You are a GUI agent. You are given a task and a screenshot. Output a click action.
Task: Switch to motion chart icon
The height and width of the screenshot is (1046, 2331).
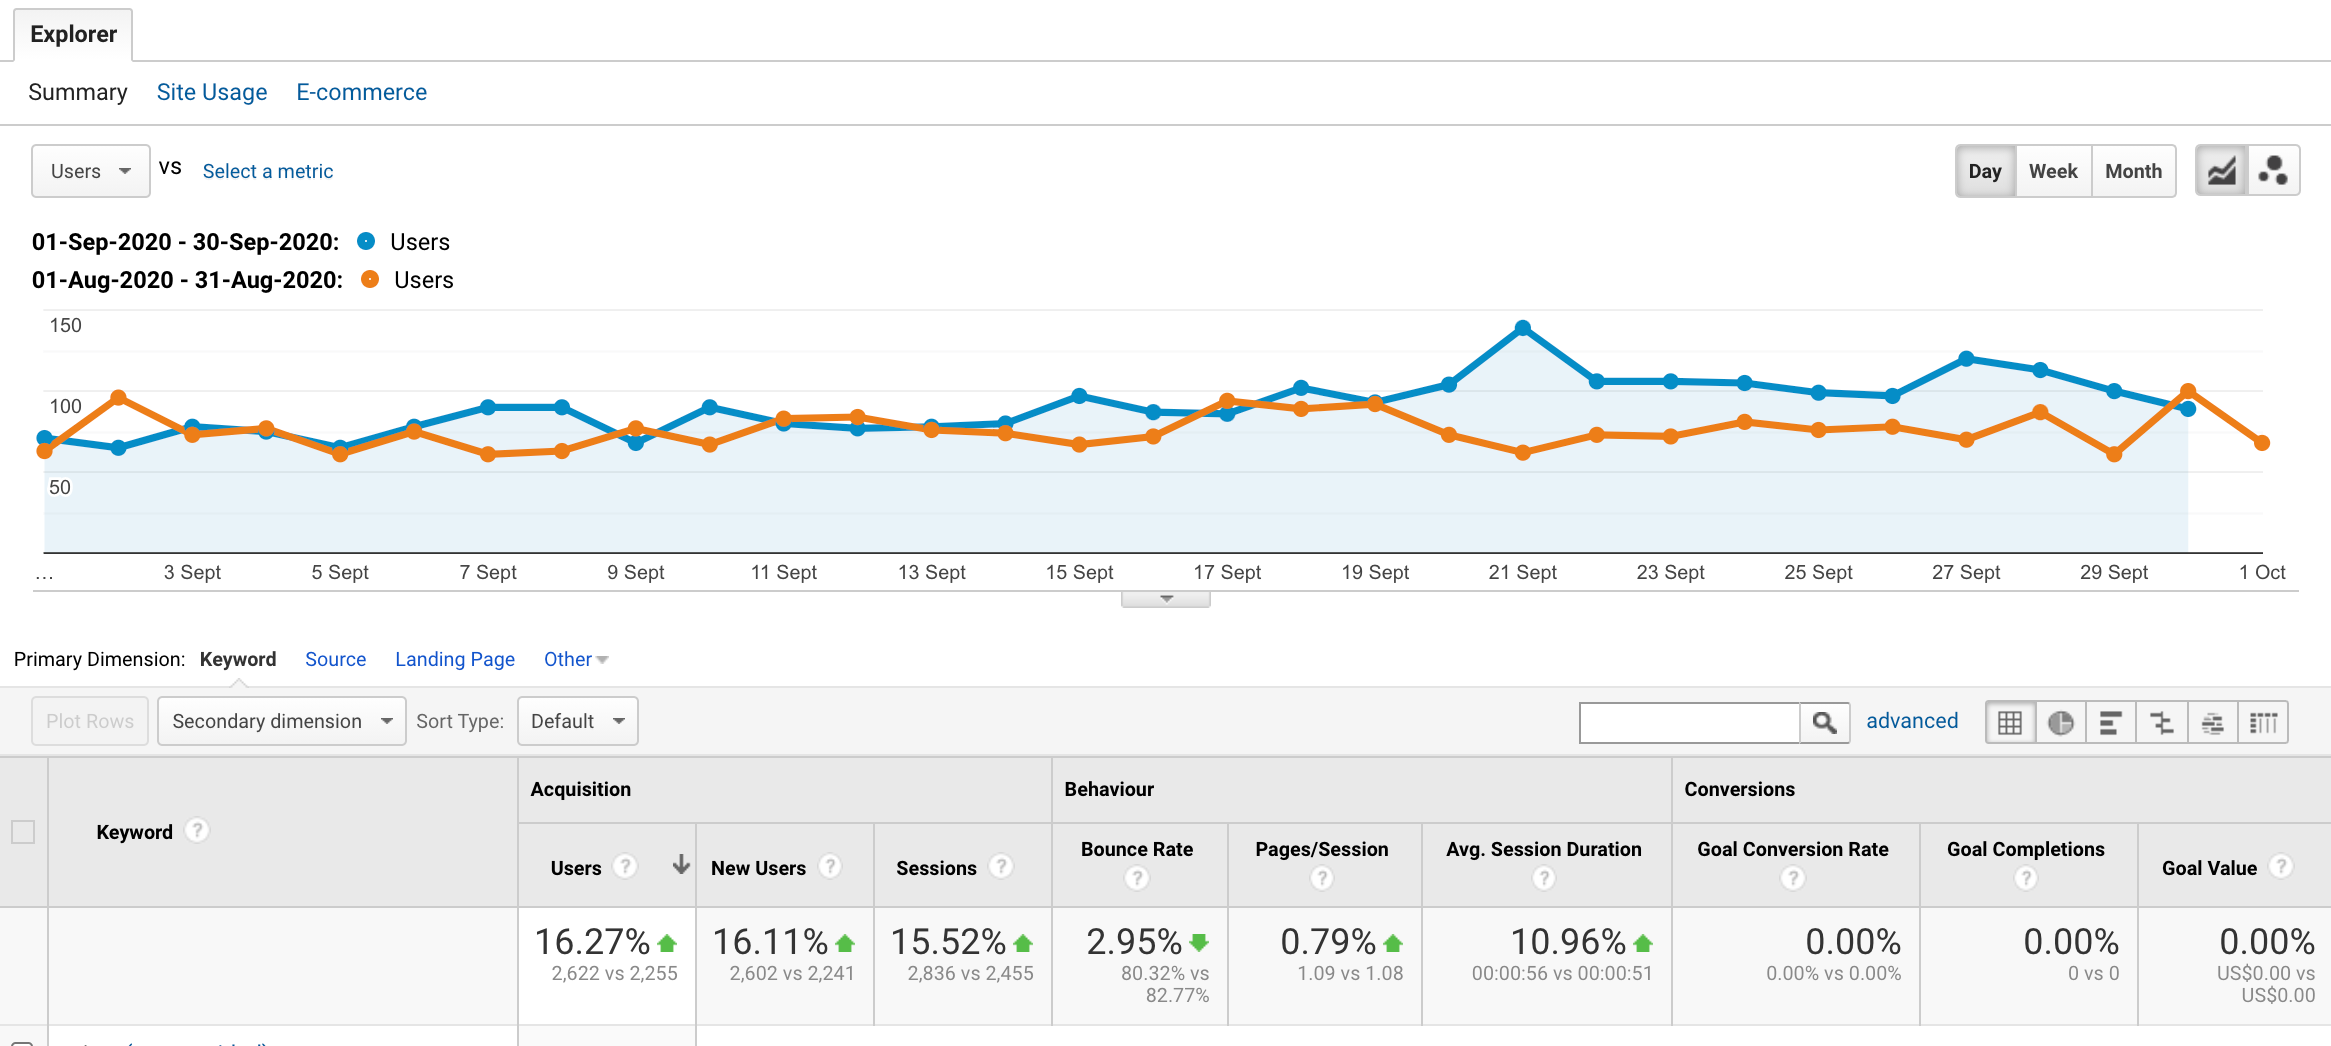point(2273,171)
